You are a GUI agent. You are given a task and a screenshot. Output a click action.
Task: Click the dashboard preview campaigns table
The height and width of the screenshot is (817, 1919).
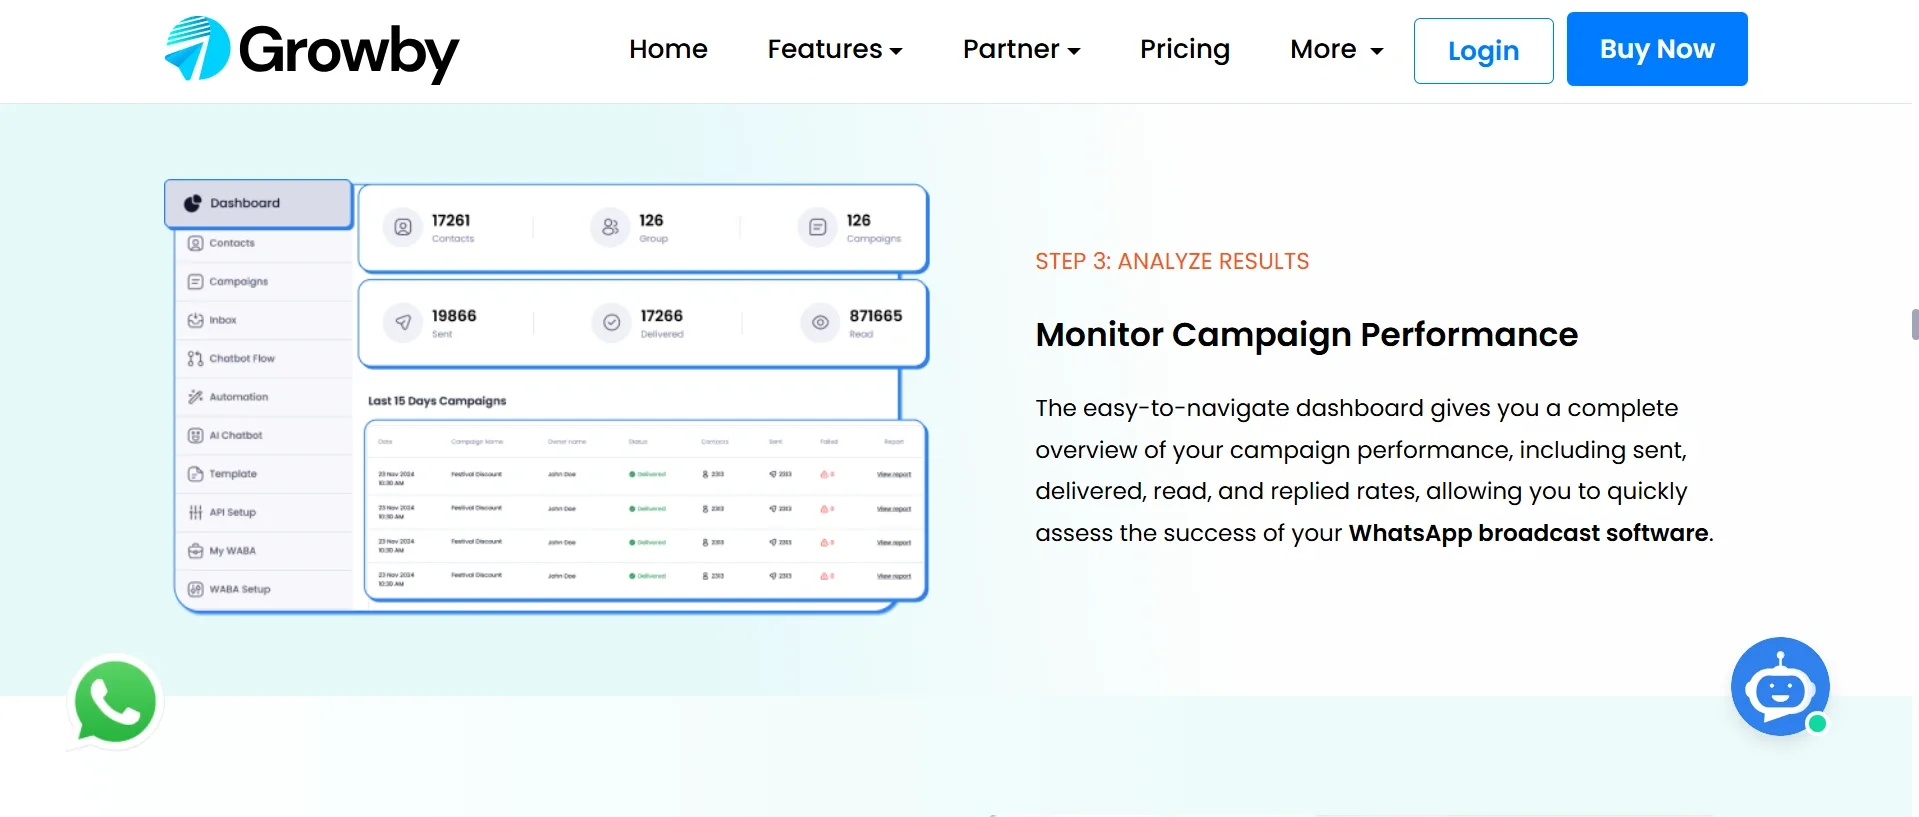point(645,510)
